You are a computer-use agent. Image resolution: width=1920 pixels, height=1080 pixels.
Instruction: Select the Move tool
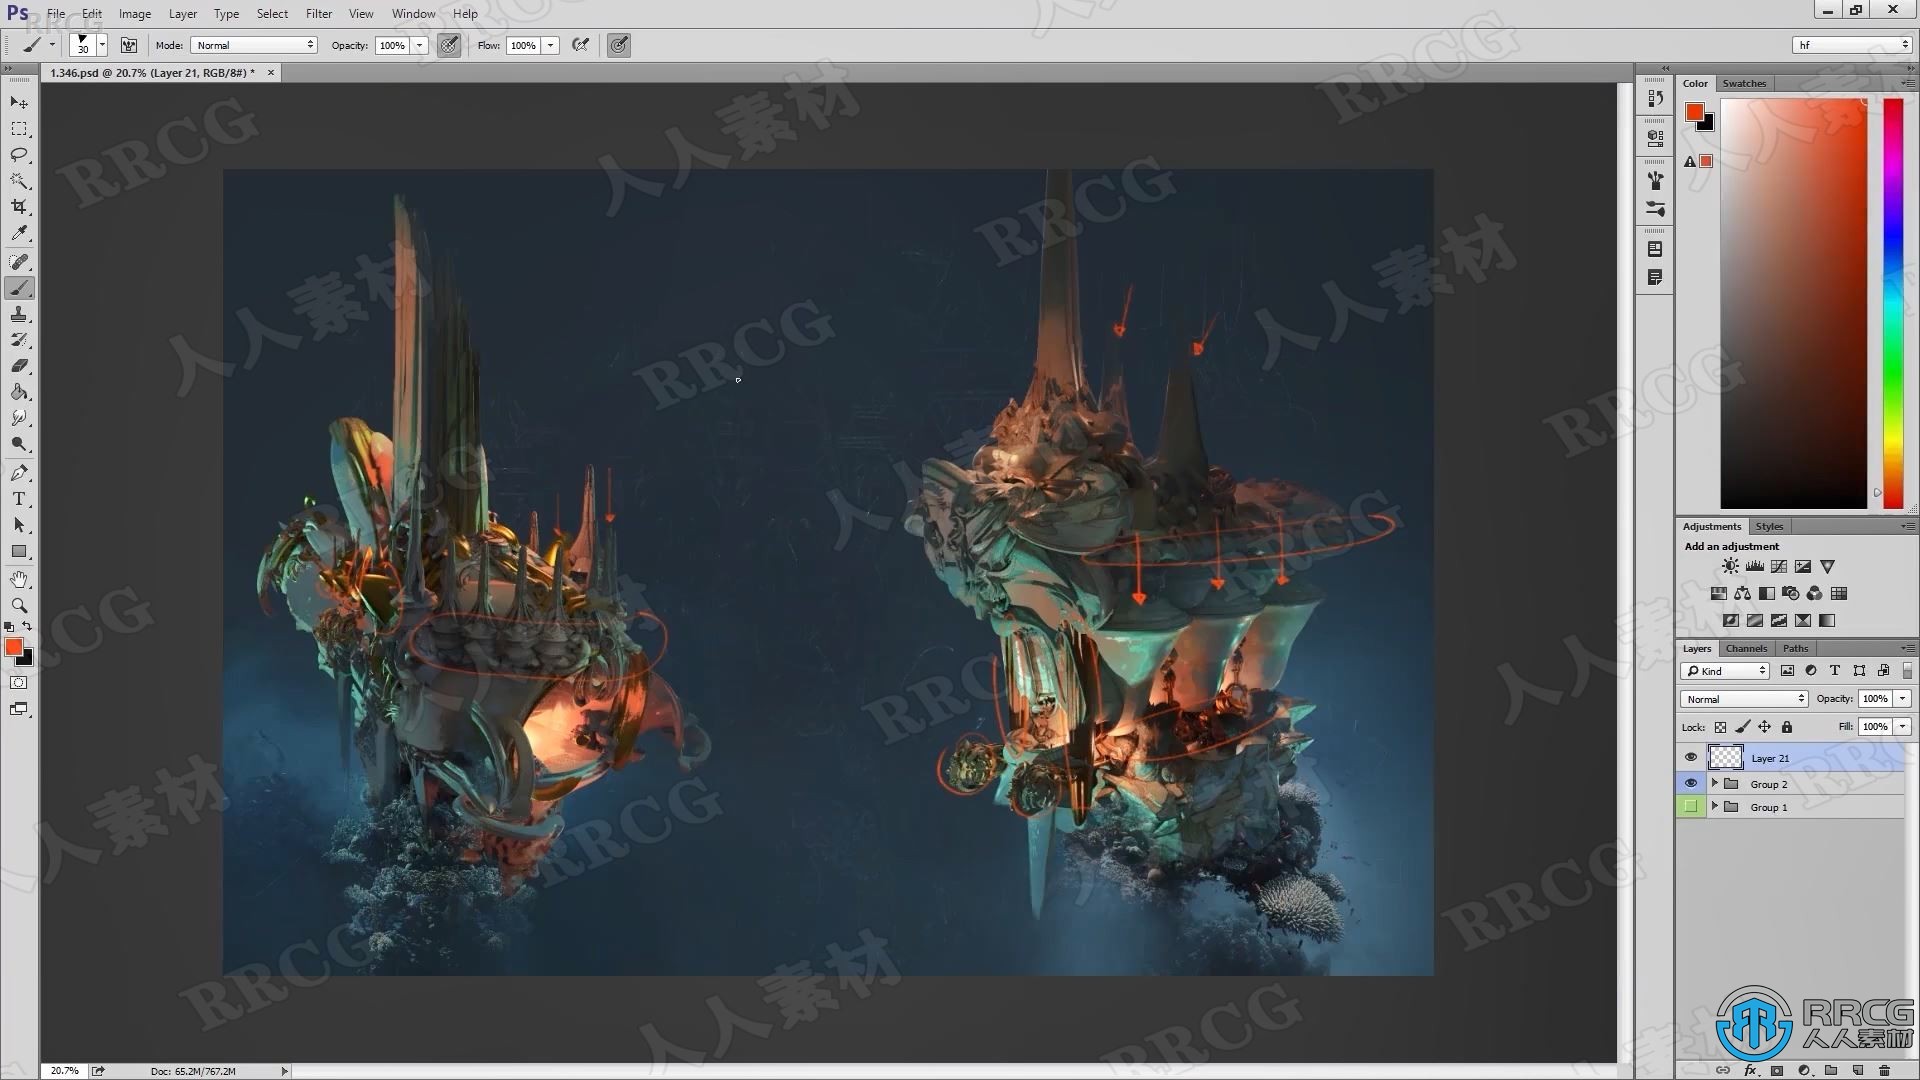click(x=19, y=103)
